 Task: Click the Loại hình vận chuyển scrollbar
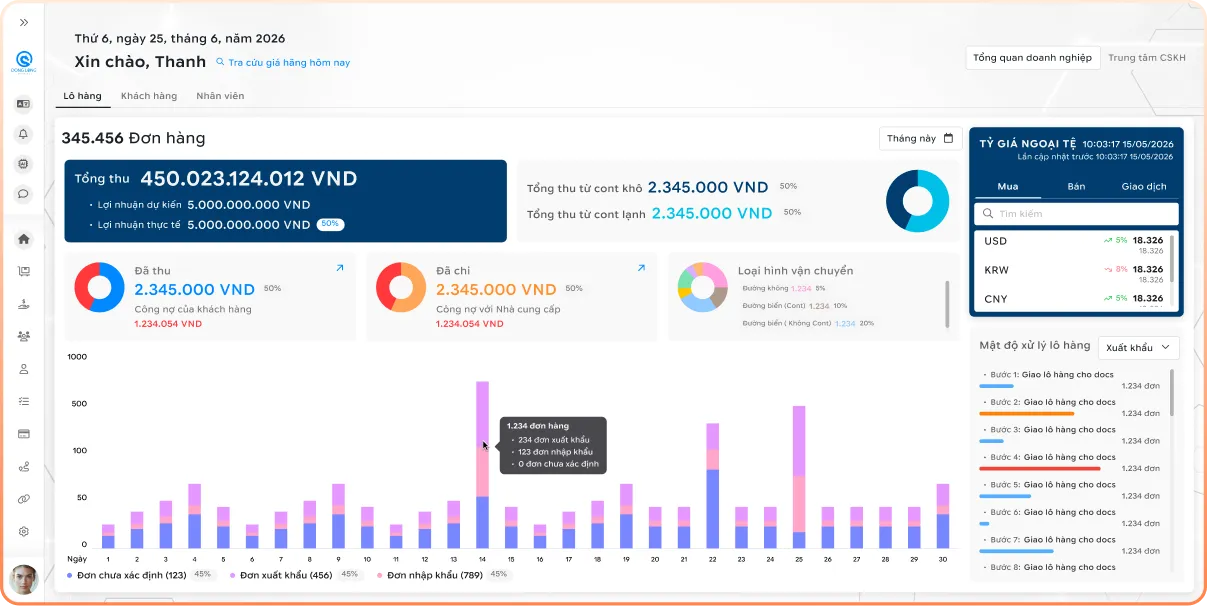(x=946, y=303)
